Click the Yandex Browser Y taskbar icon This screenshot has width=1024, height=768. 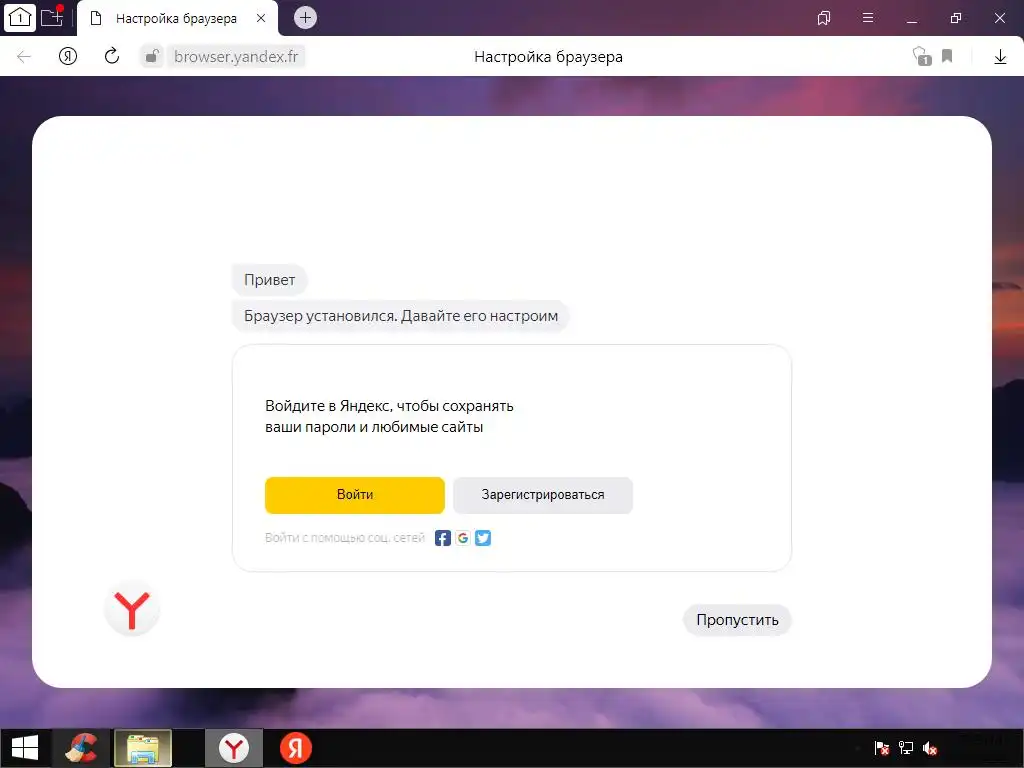pos(234,748)
